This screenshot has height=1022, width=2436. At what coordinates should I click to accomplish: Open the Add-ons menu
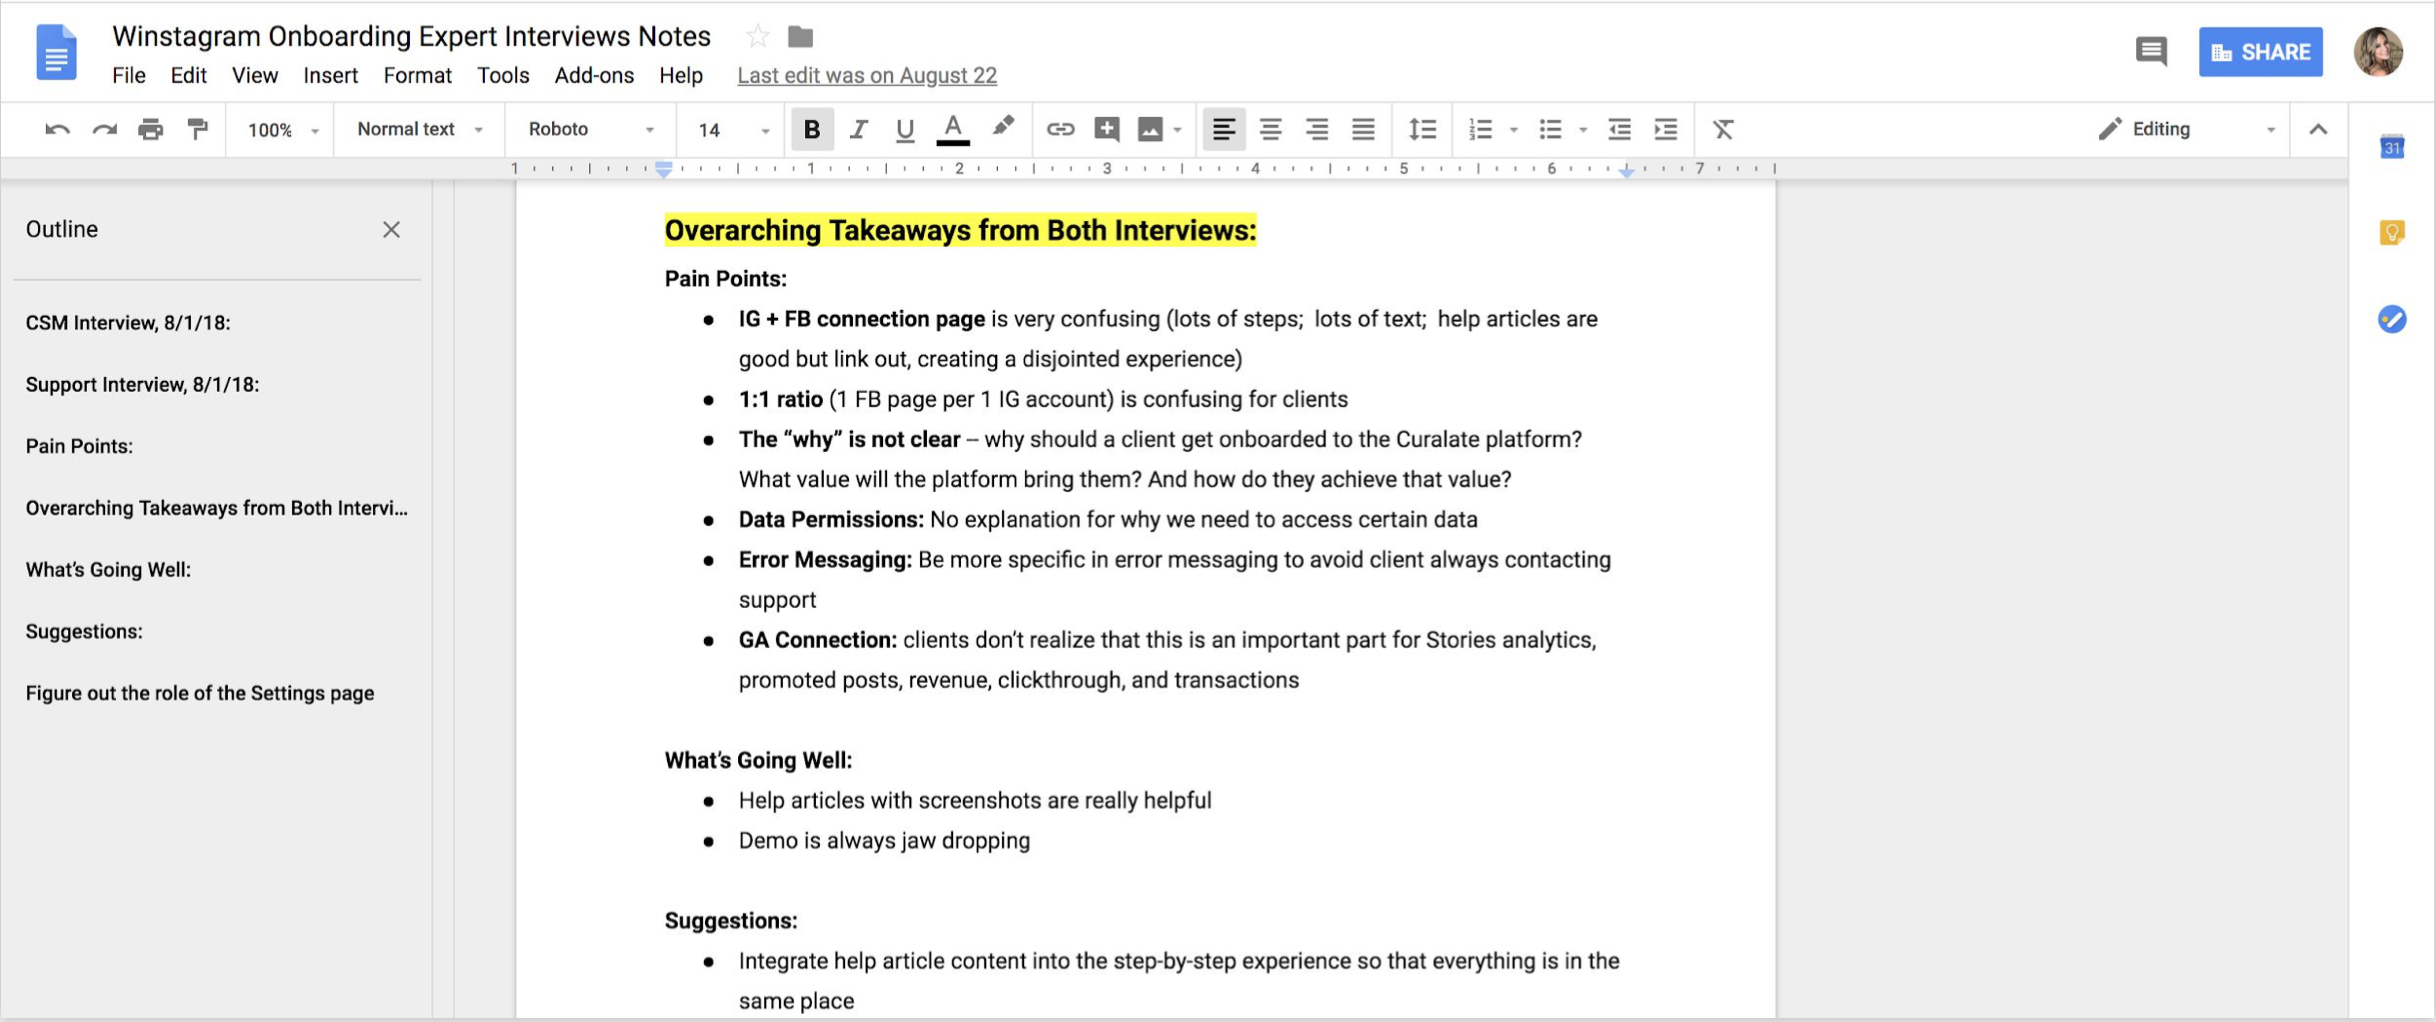(x=594, y=76)
